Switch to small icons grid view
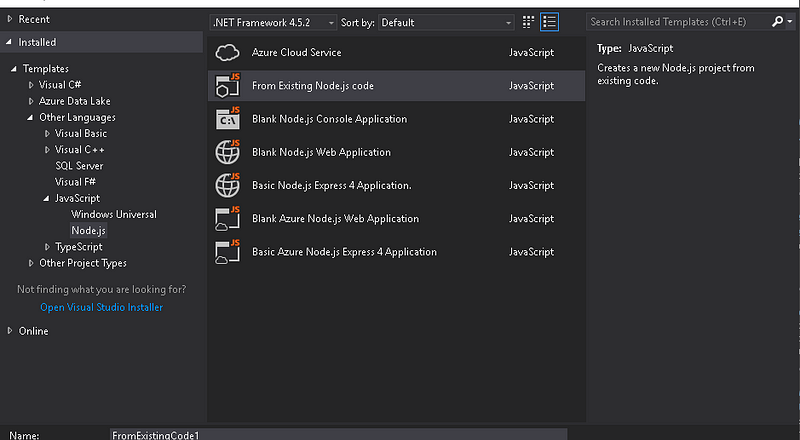 point(528,22)
